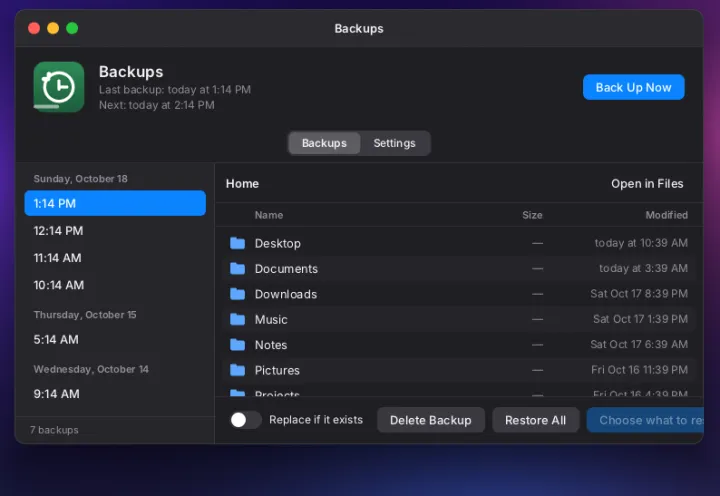Click the Notes folder icon

pos(237,344)
